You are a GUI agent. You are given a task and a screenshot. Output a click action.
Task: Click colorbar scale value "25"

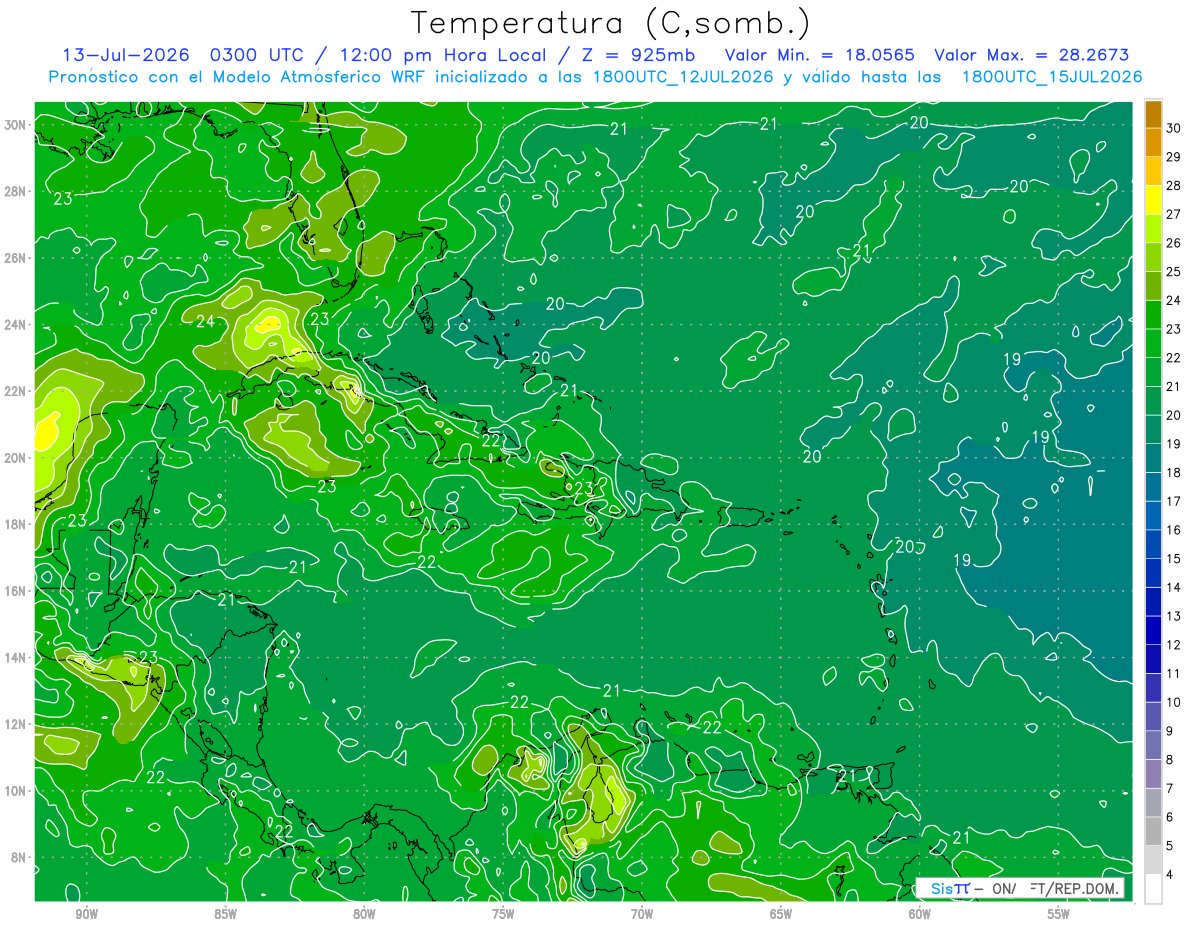click(1173, 272)
